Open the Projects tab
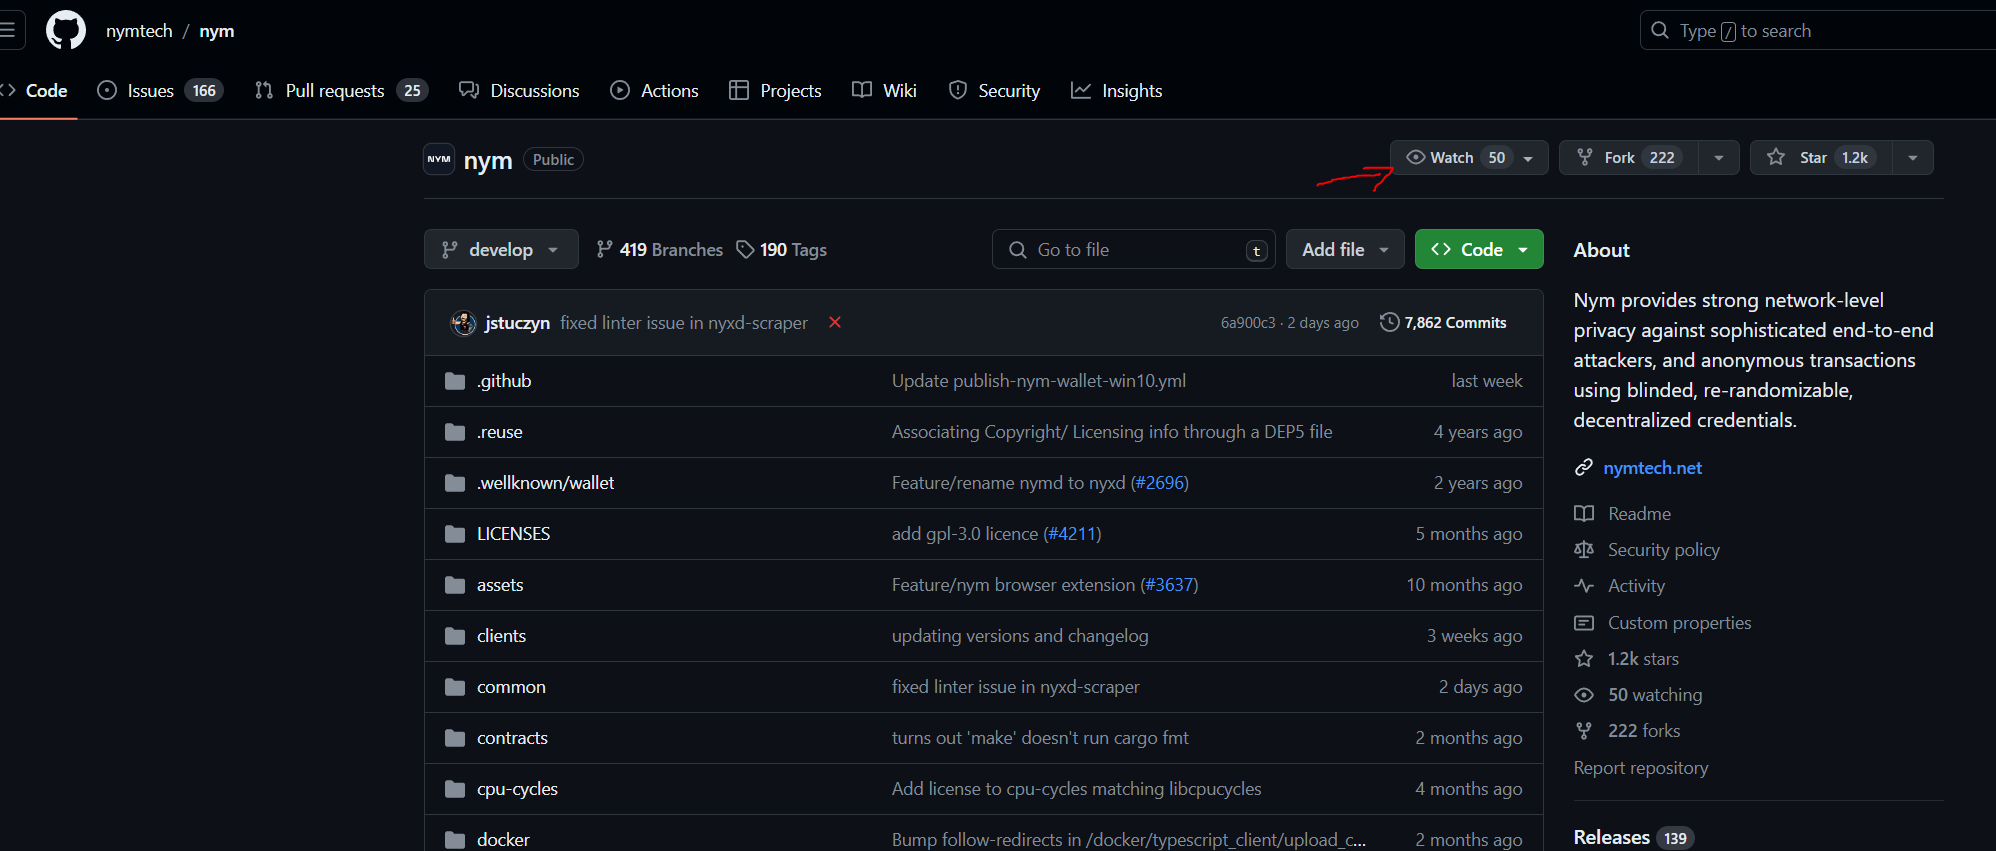 (775, 90)
